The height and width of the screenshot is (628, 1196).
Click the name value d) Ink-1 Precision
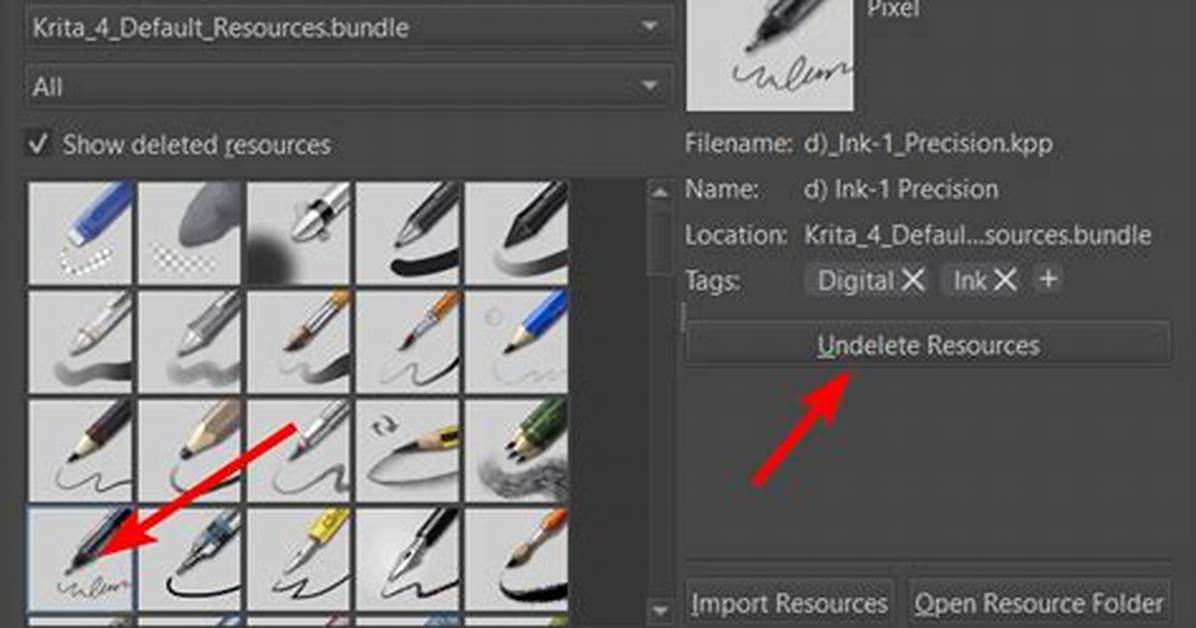(901, 189)
